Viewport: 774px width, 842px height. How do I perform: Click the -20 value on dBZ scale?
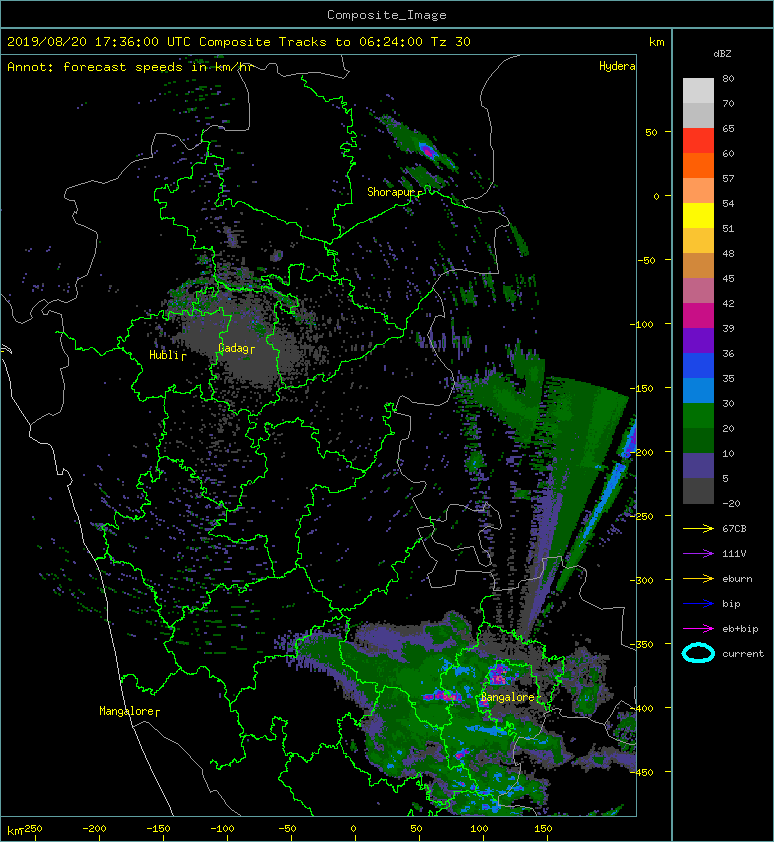(731, 503)
